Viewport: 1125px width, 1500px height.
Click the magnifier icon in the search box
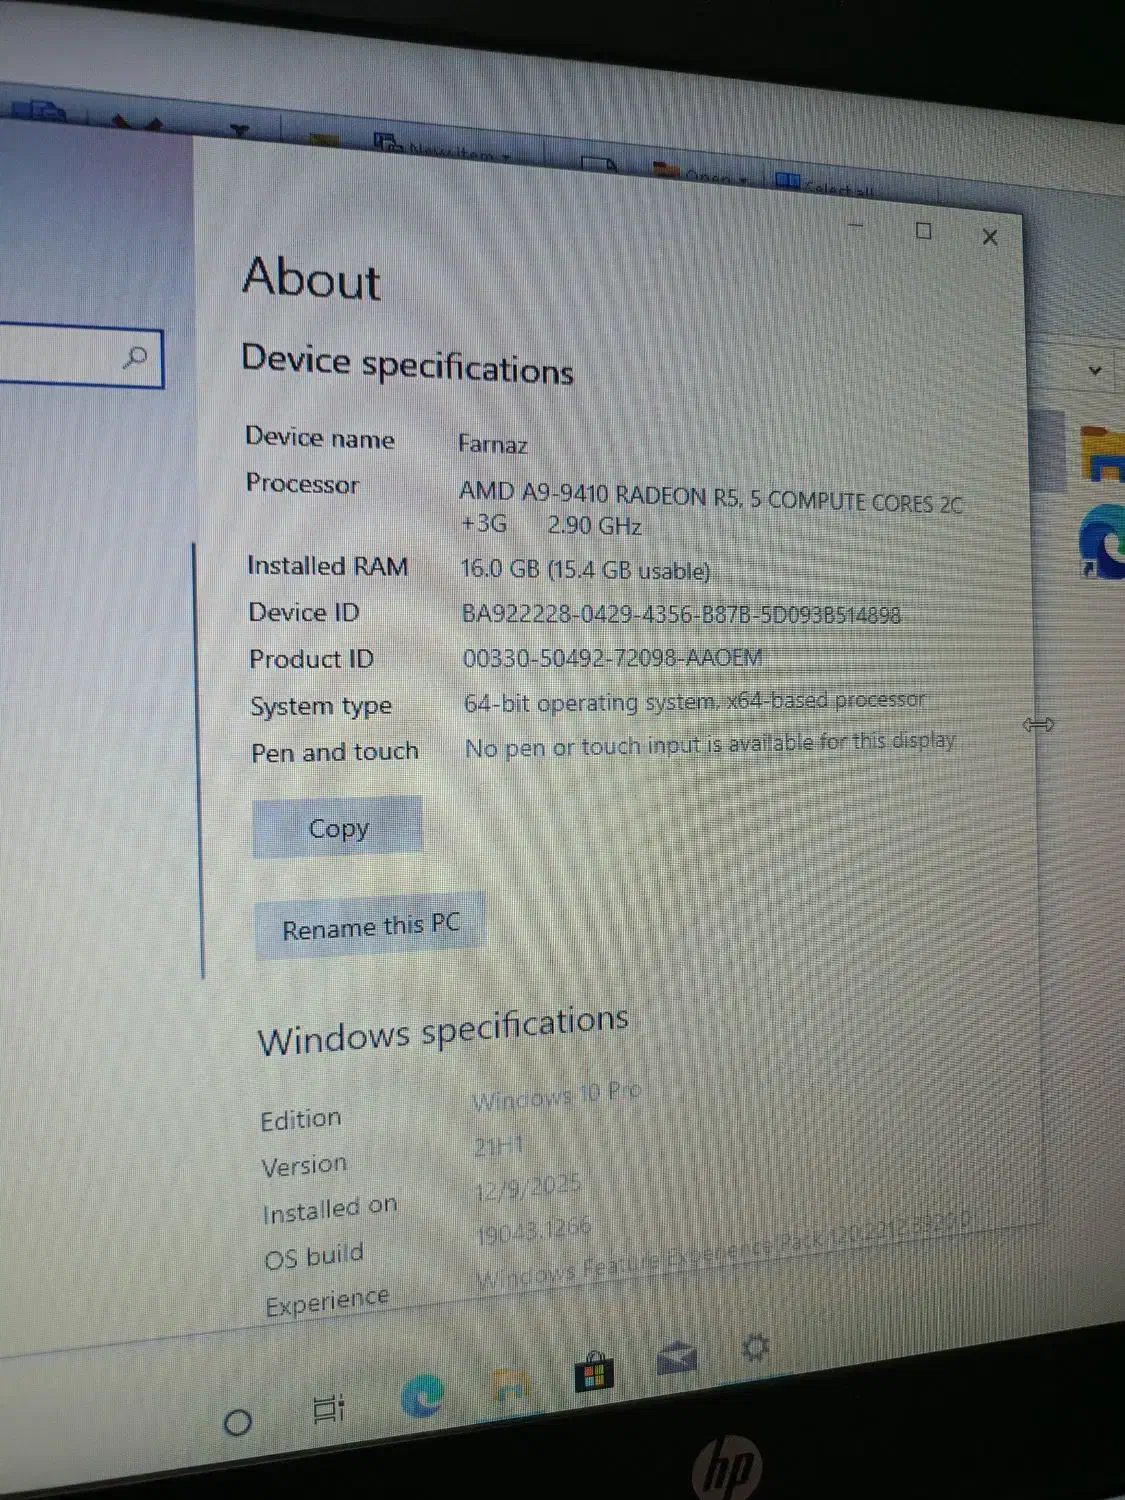(135, 357)
